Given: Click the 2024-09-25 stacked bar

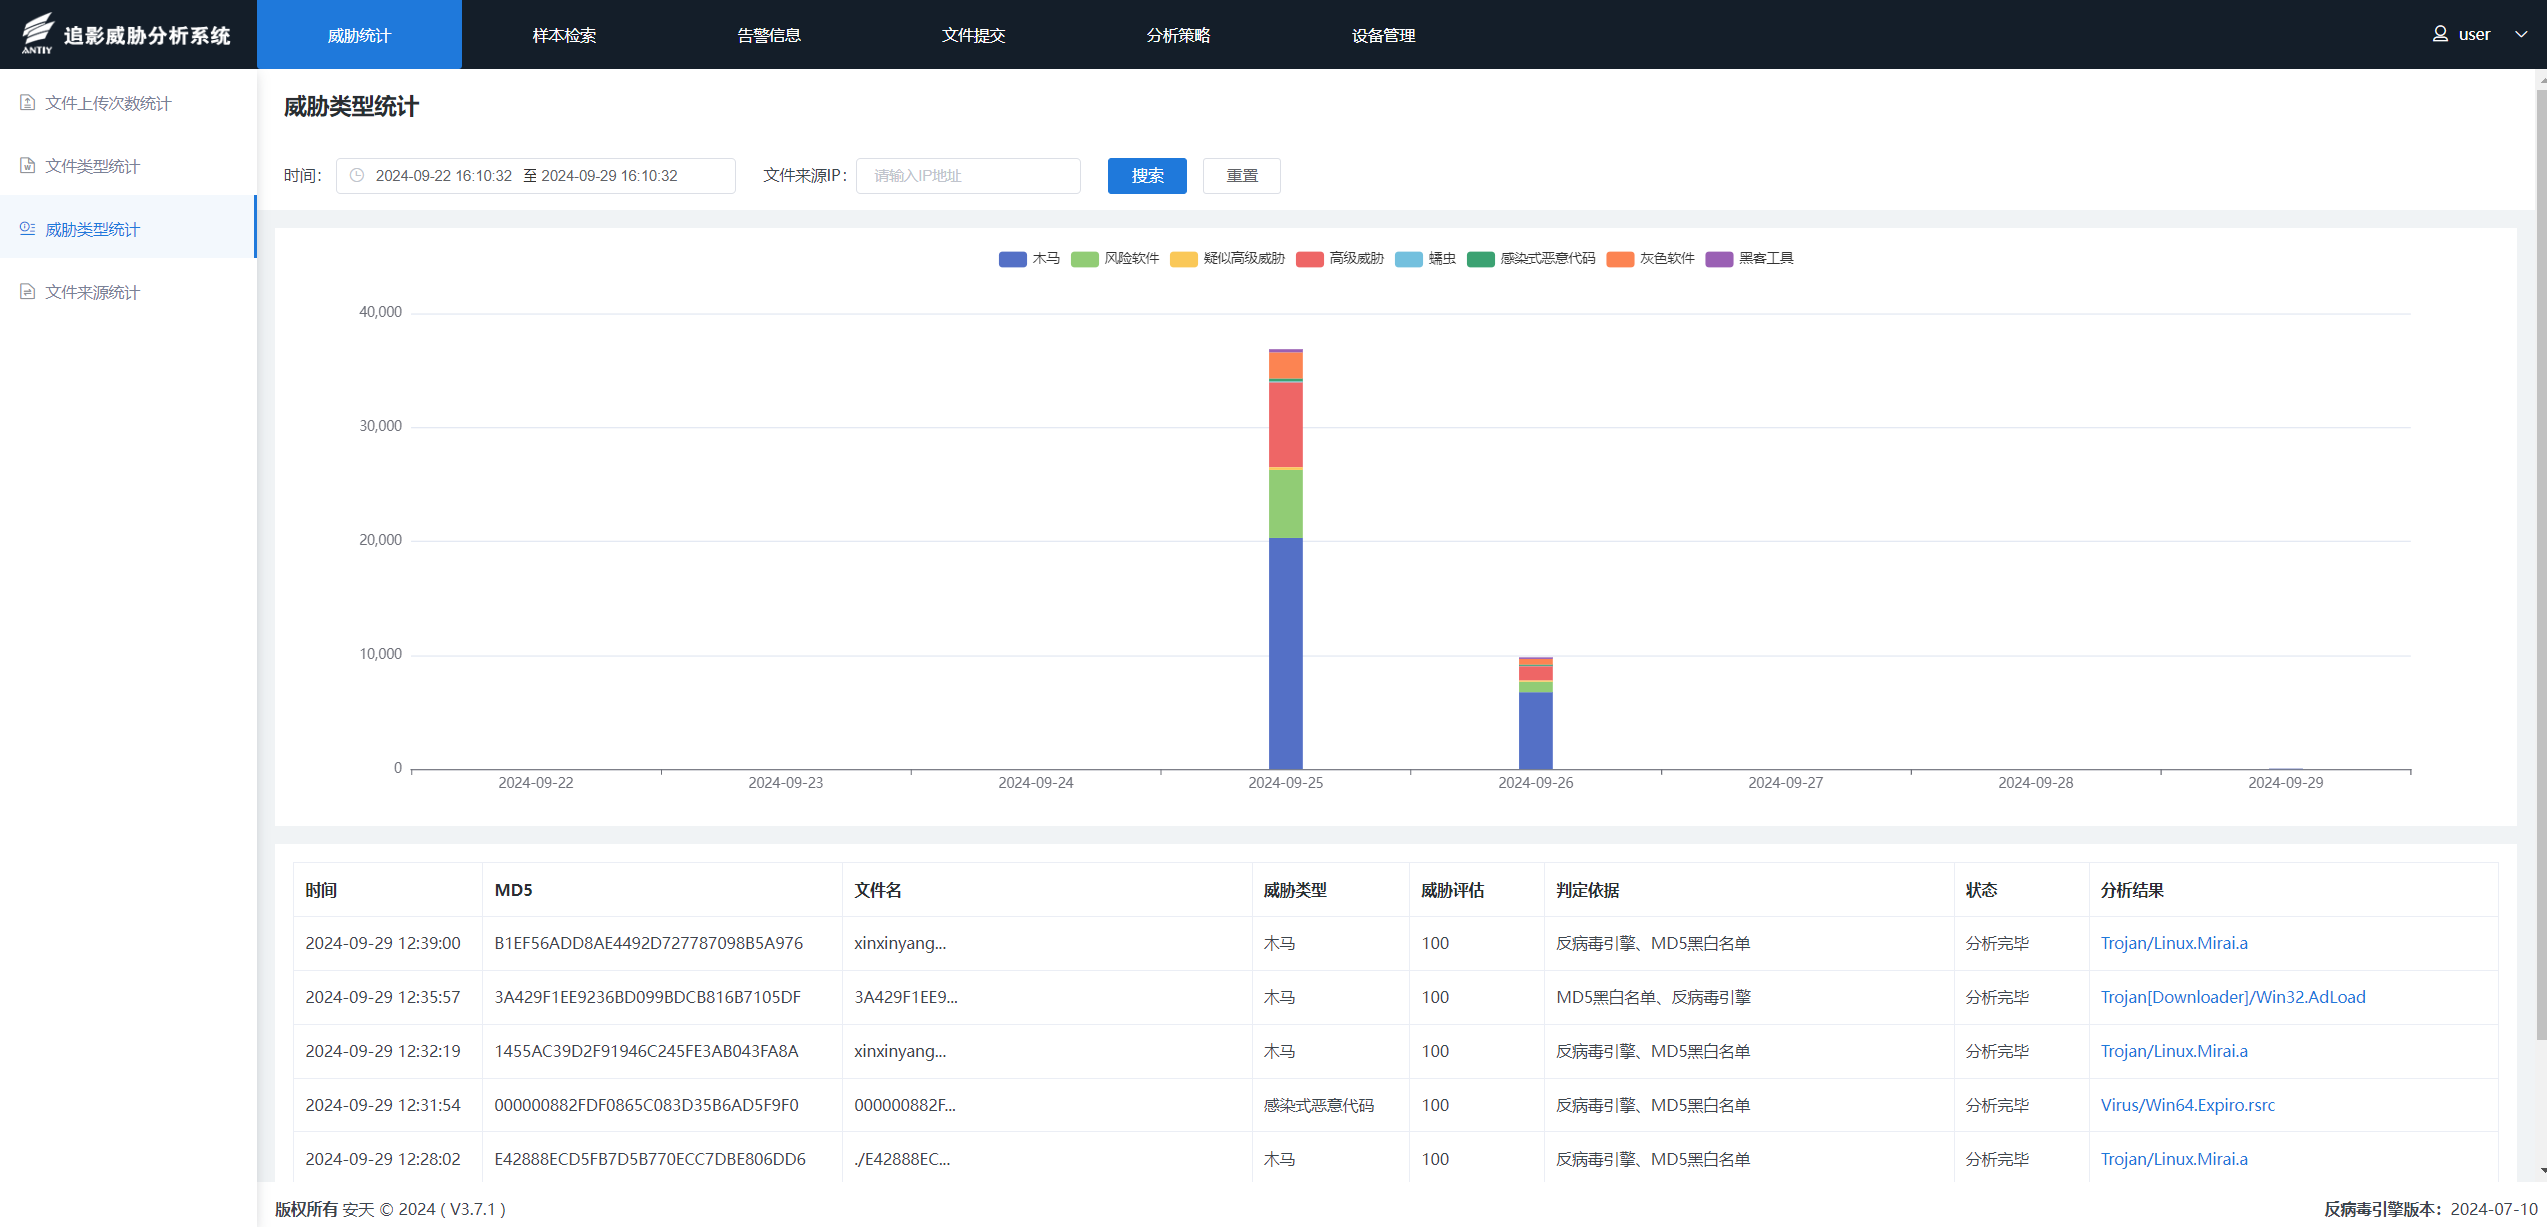Looking at the screenshot, I should 1286,559.
